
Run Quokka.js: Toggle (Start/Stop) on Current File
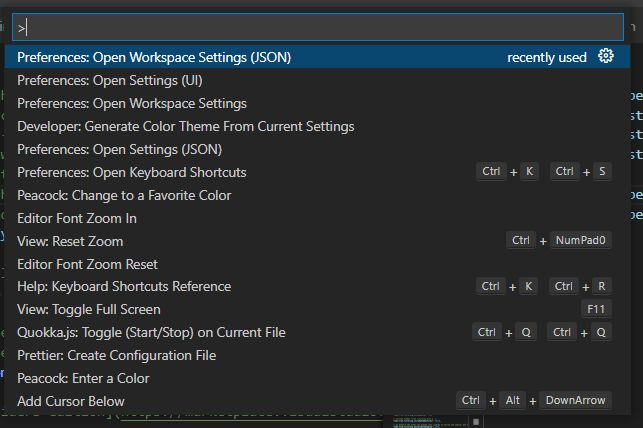click(317, 332)
